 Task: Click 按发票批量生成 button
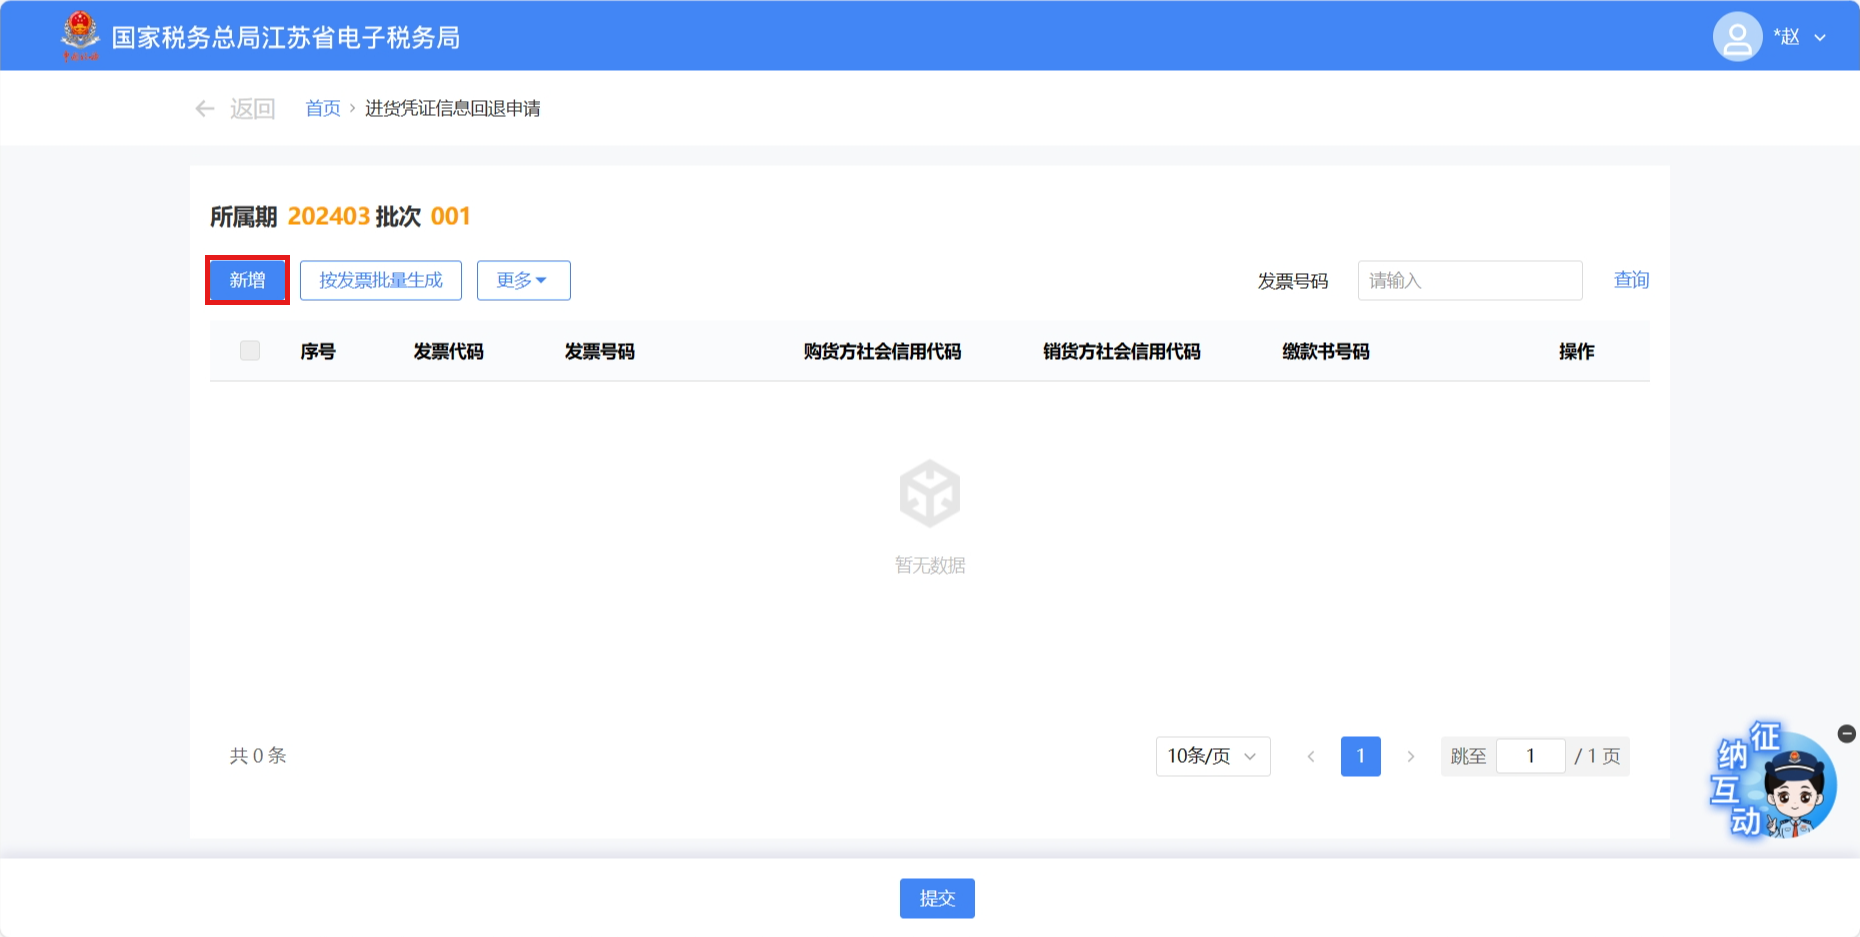380,280
